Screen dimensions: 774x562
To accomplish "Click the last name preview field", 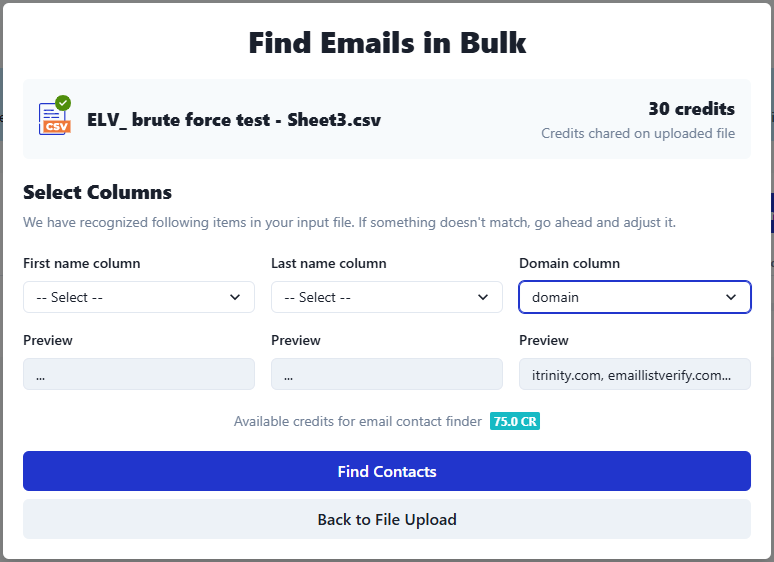I will [x=387, y=374].
